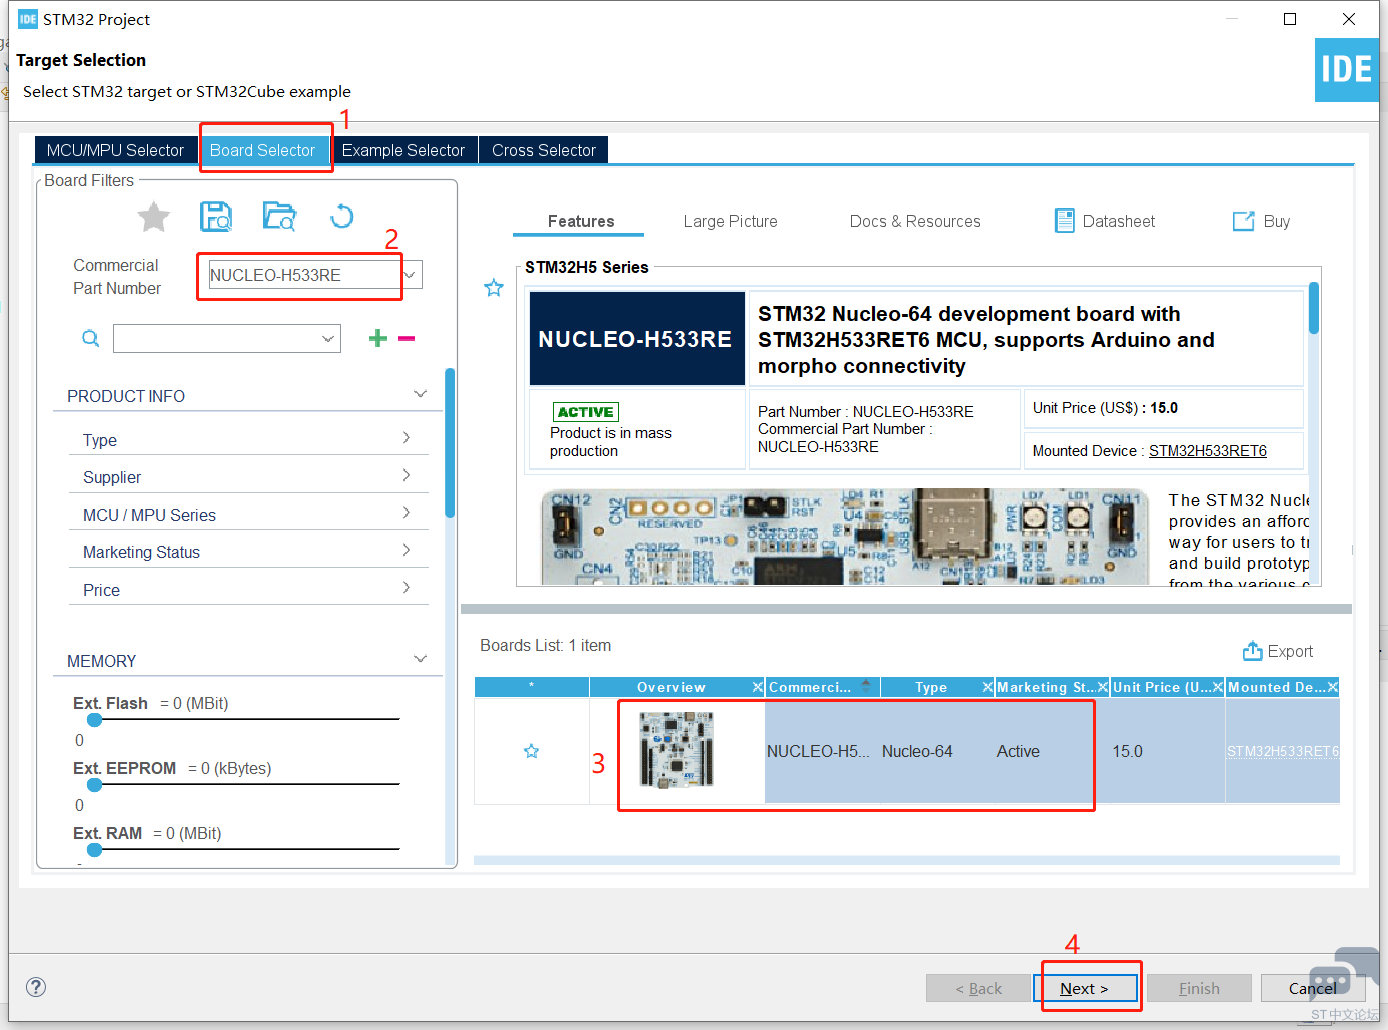This screenshot has width=1388, height=1030.
Task: Click the NUCLEO-H533RE title banner
Action: coord(637,339)
